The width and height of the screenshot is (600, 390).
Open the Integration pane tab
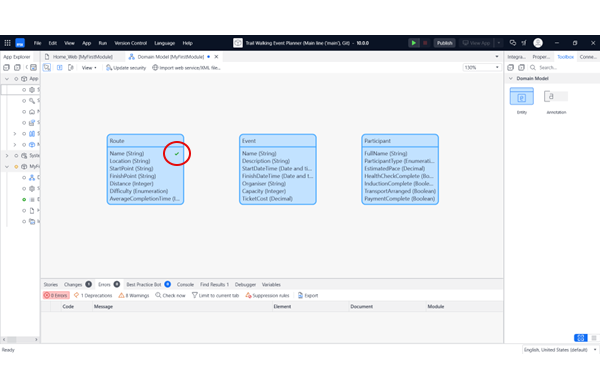tap(516, 57)
